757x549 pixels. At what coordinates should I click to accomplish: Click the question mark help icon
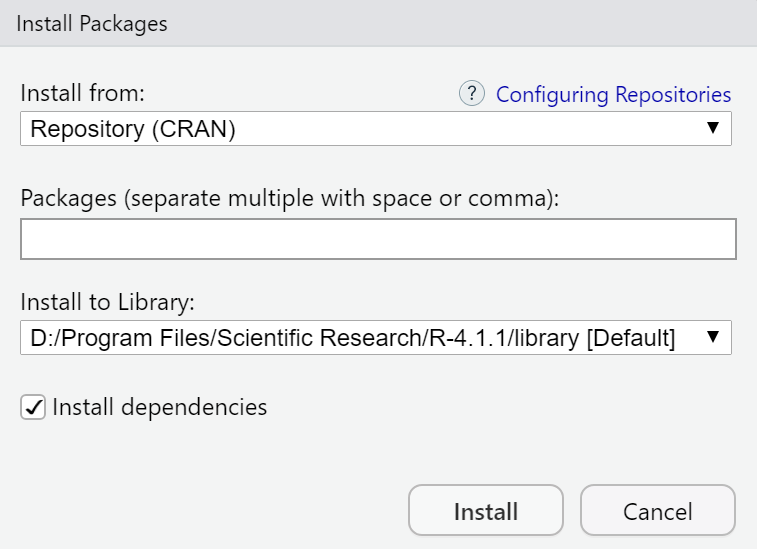click(471, 94)
